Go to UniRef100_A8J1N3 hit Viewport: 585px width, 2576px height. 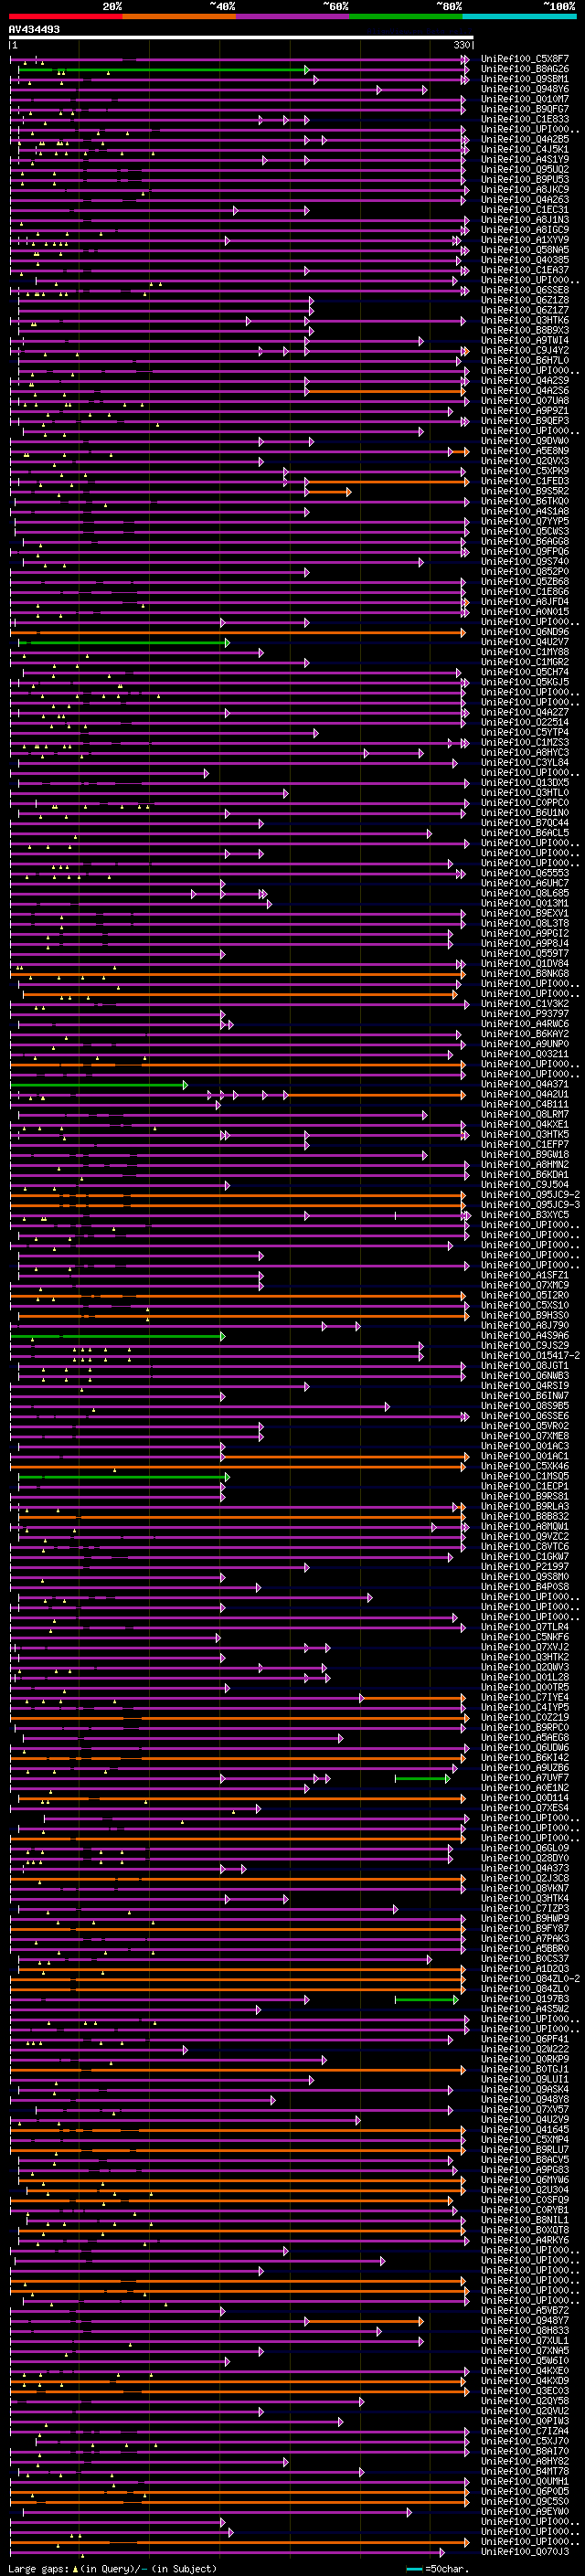tap(525, 220)
